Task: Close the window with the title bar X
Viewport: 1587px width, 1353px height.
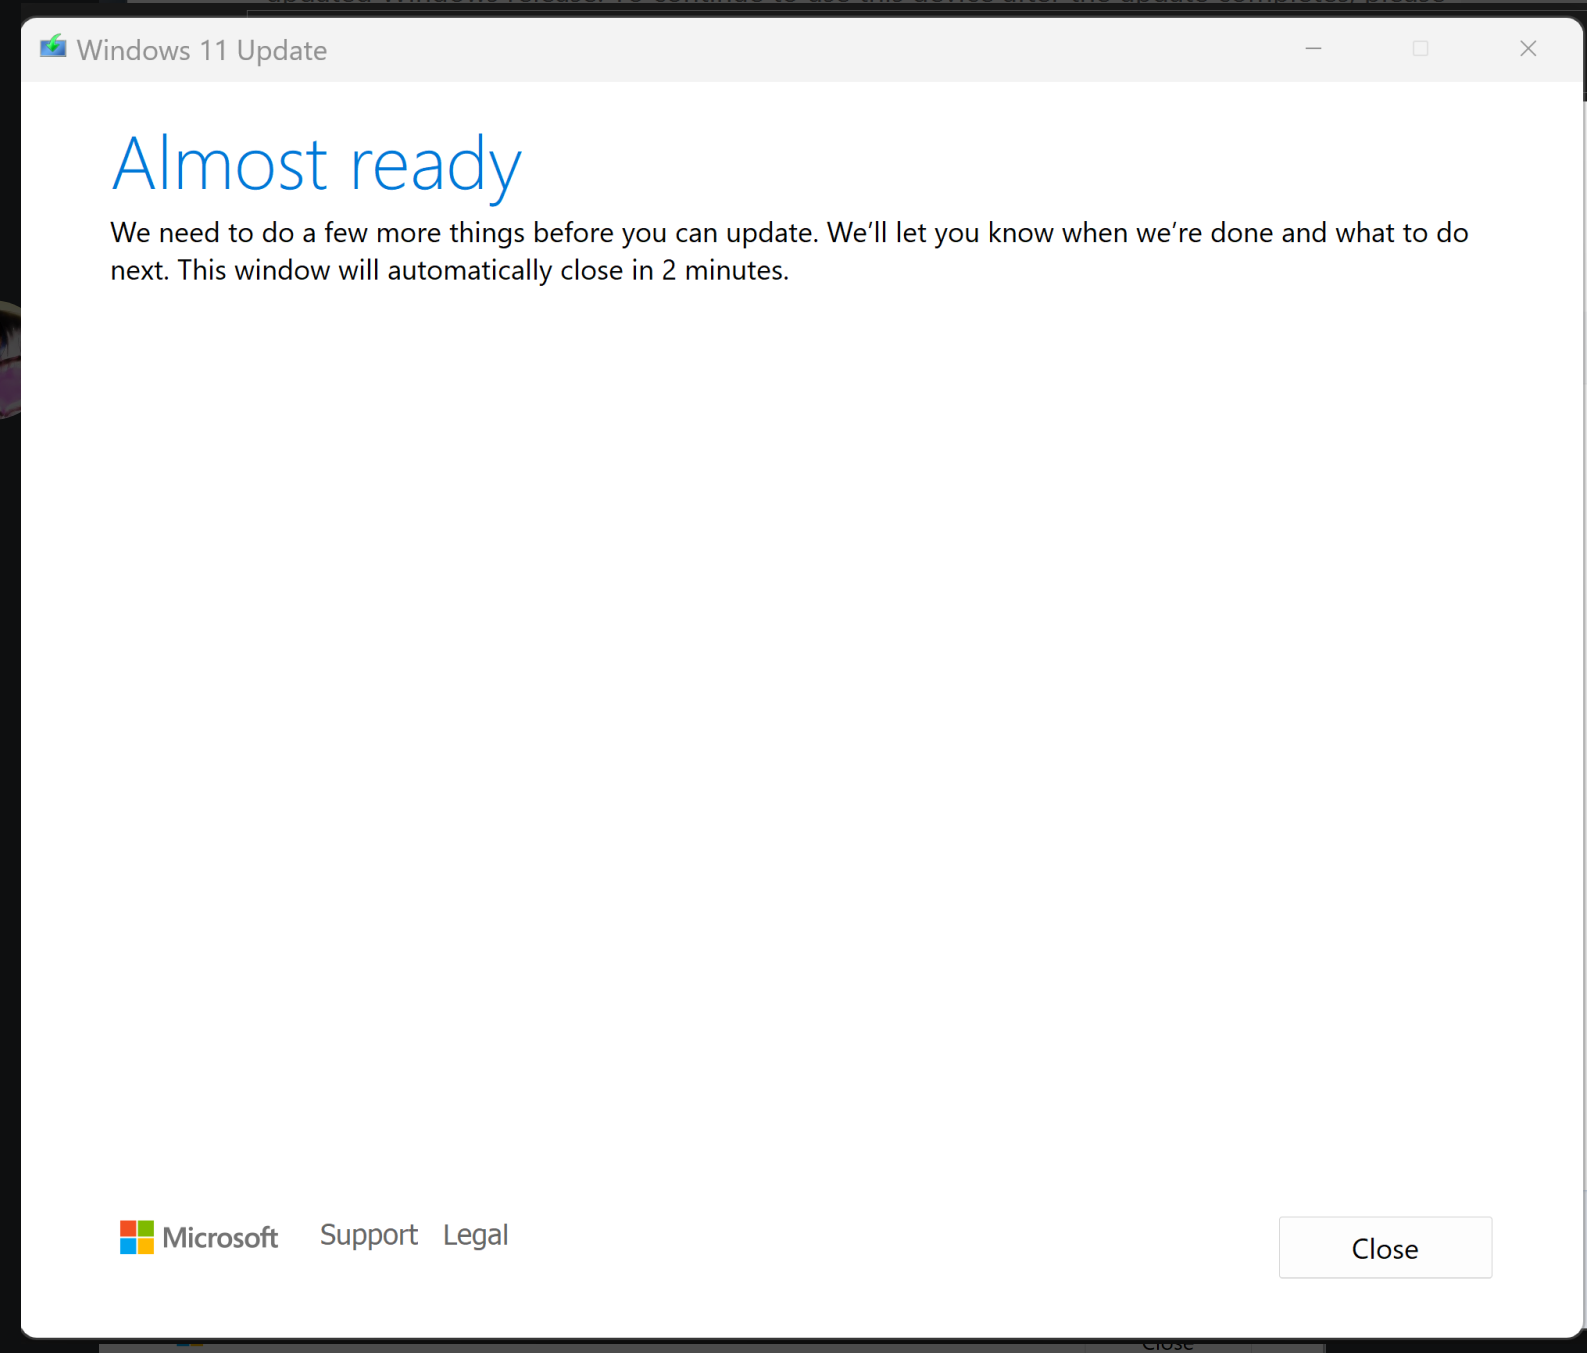Action: tap(1528, 49)
